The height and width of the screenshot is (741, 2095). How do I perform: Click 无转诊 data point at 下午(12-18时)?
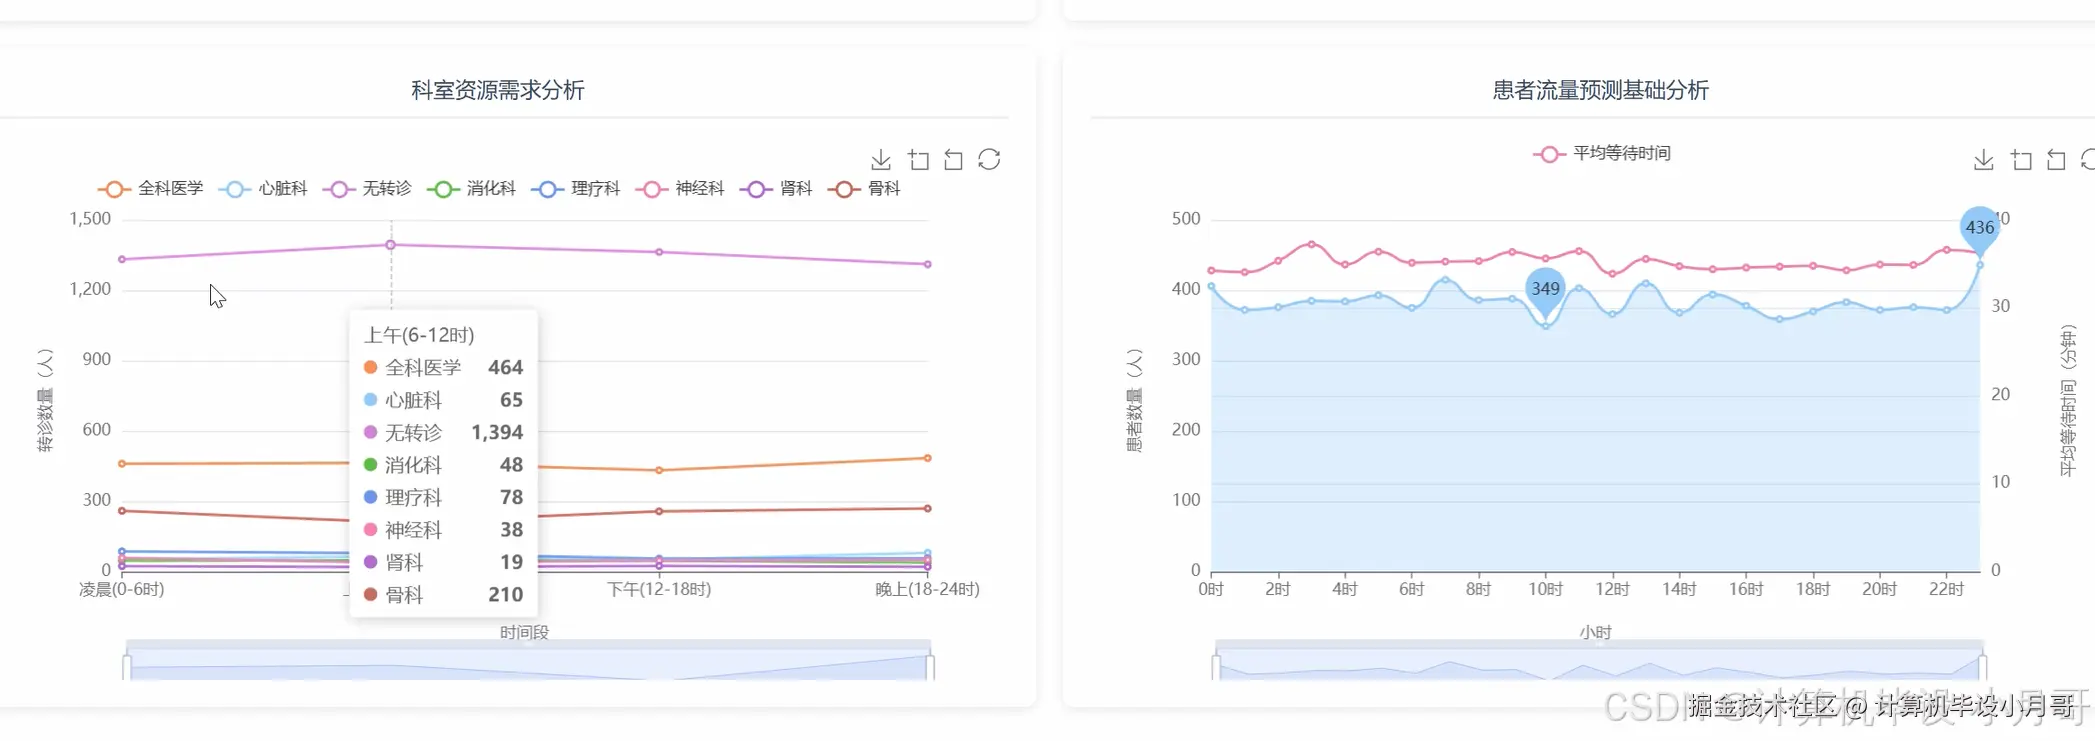[659, 252]
